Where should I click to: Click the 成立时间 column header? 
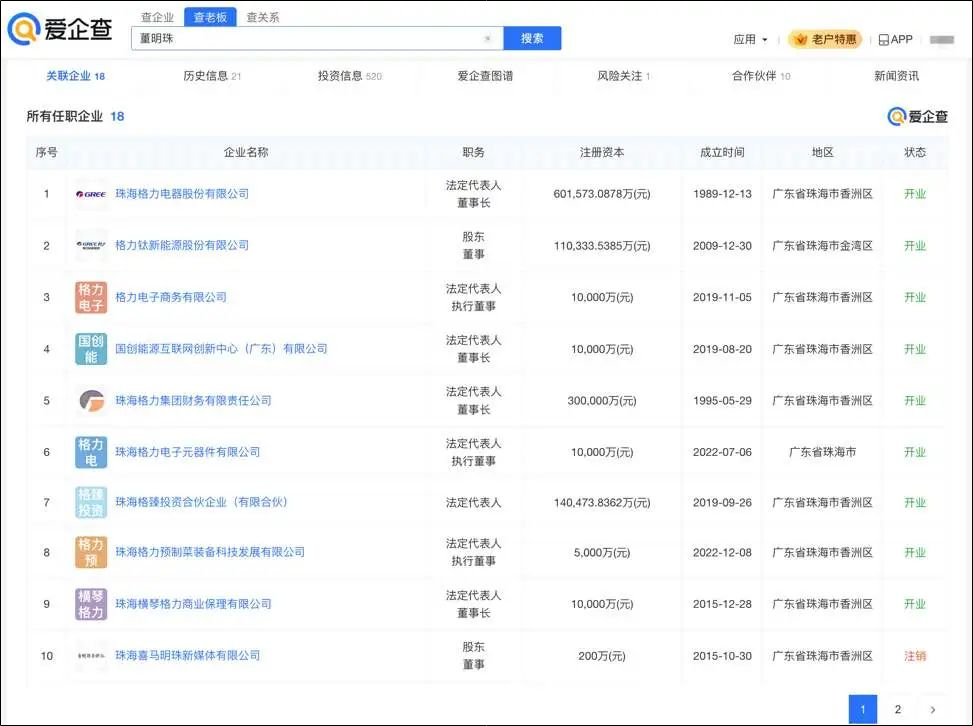point(722,152)
